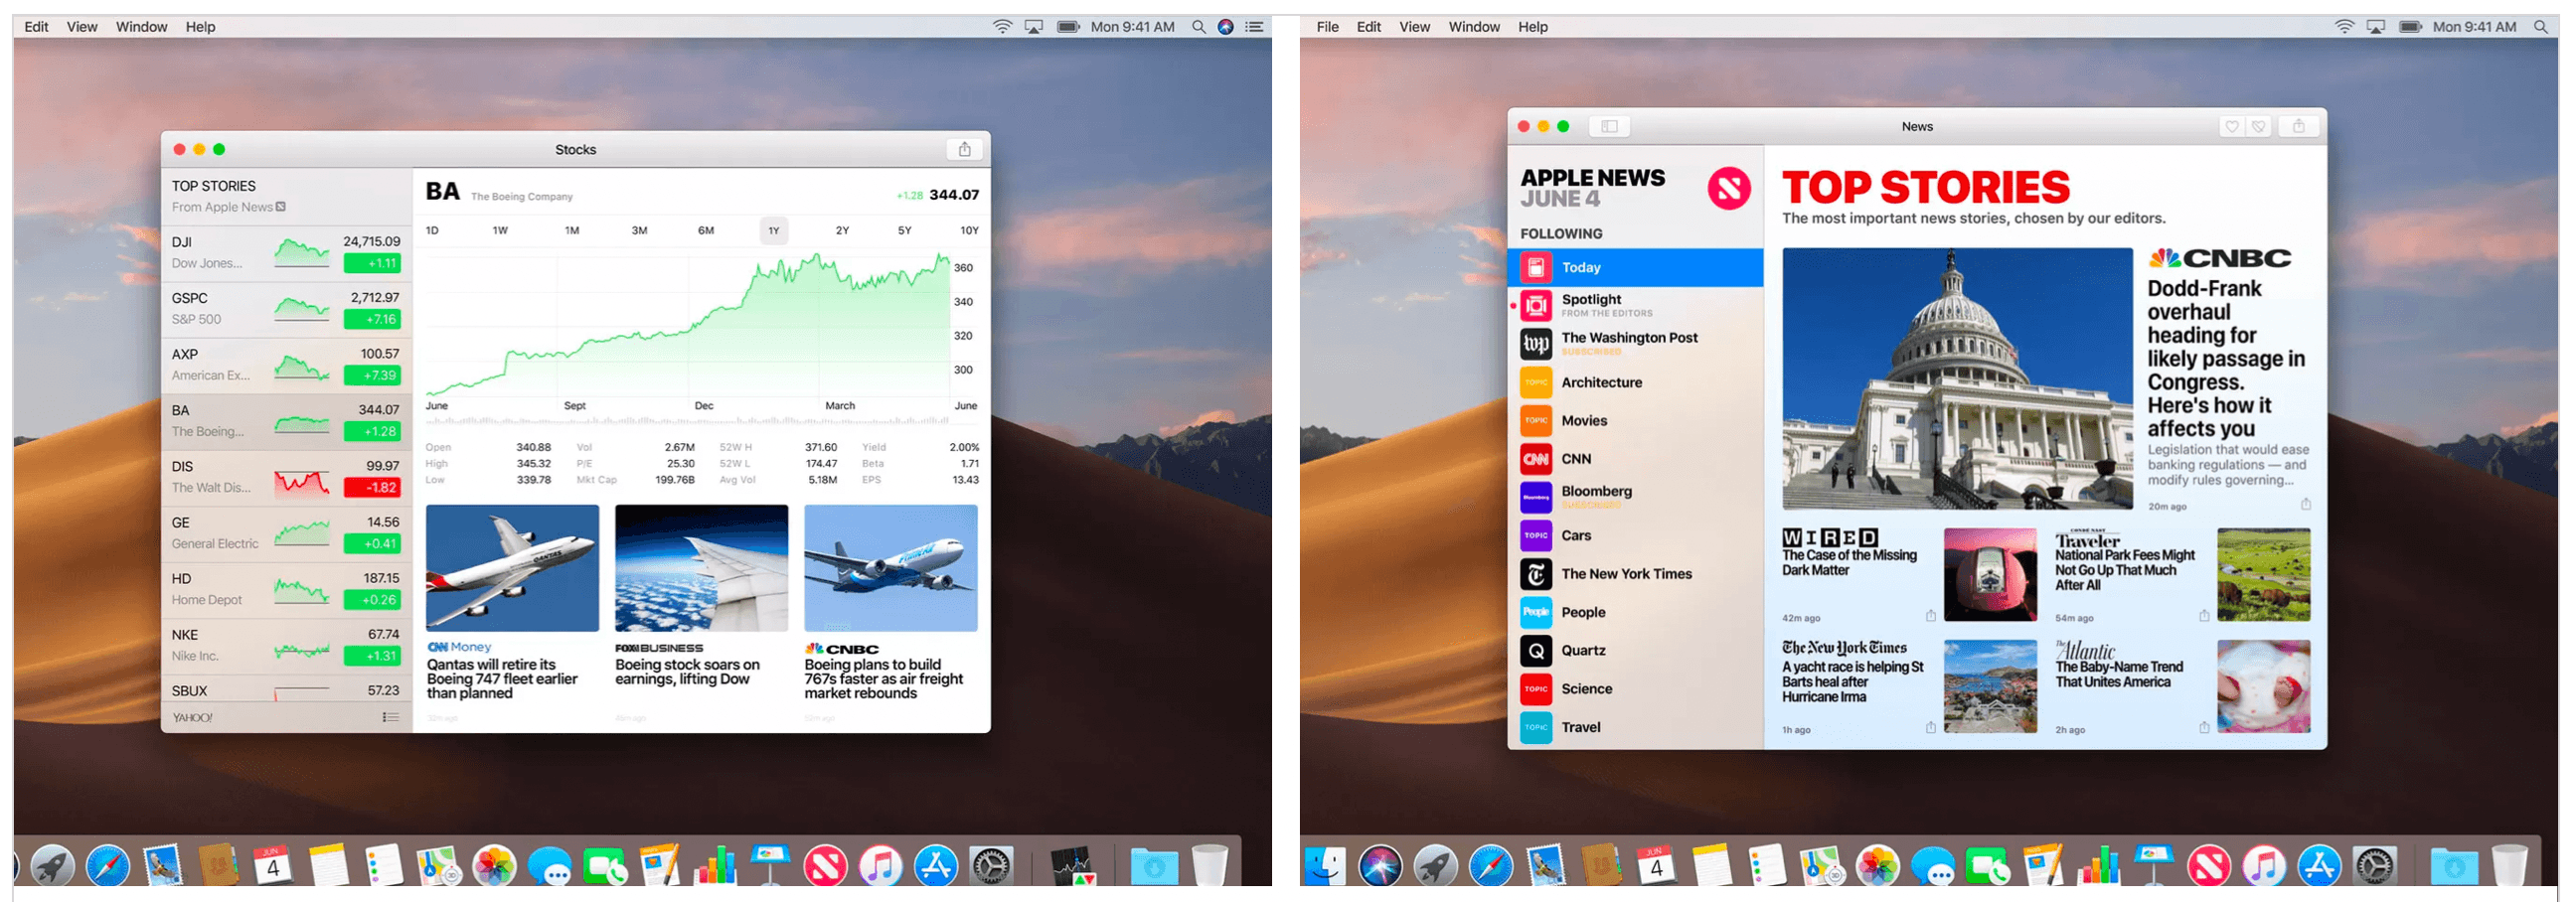Select the 3M chart range

[x=639, y=231]
